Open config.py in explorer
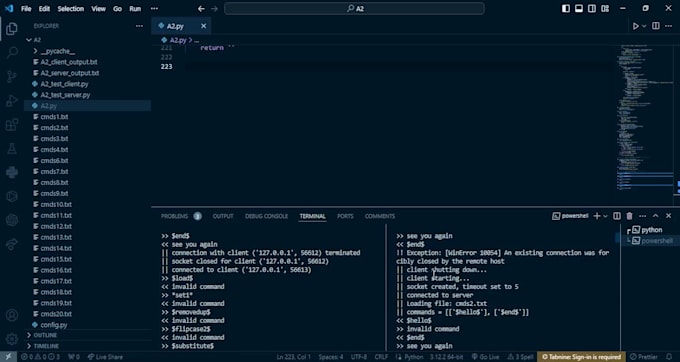 coord(54,325)
